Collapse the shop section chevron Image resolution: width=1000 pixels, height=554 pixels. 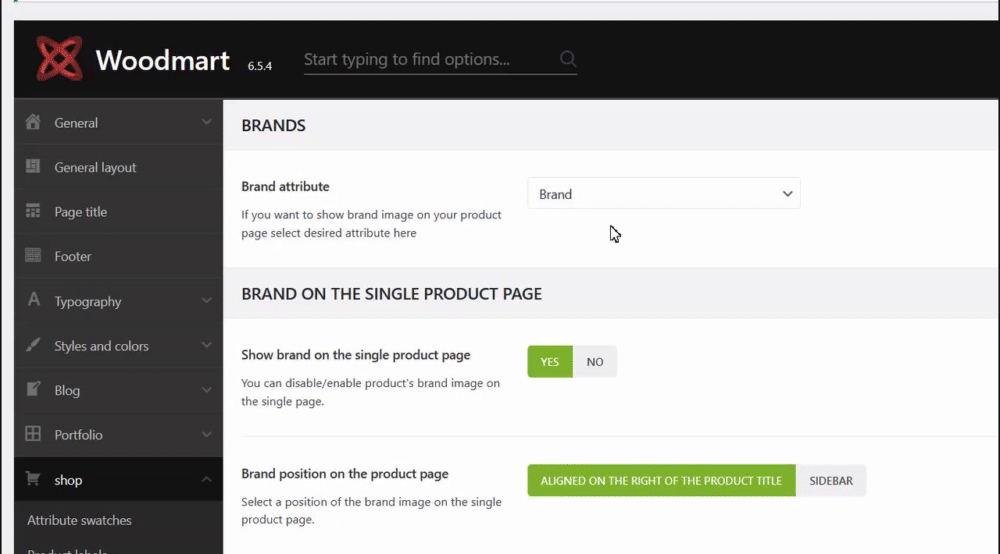(206, 480)
